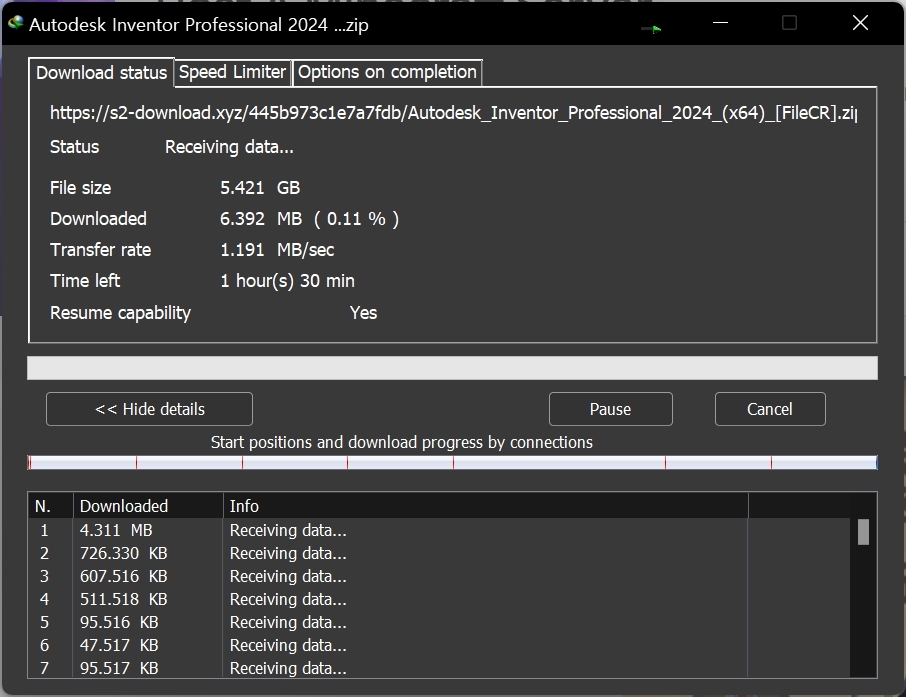Click the IDM app icon in title bar
906x697 pixels.
click(16, 23)
